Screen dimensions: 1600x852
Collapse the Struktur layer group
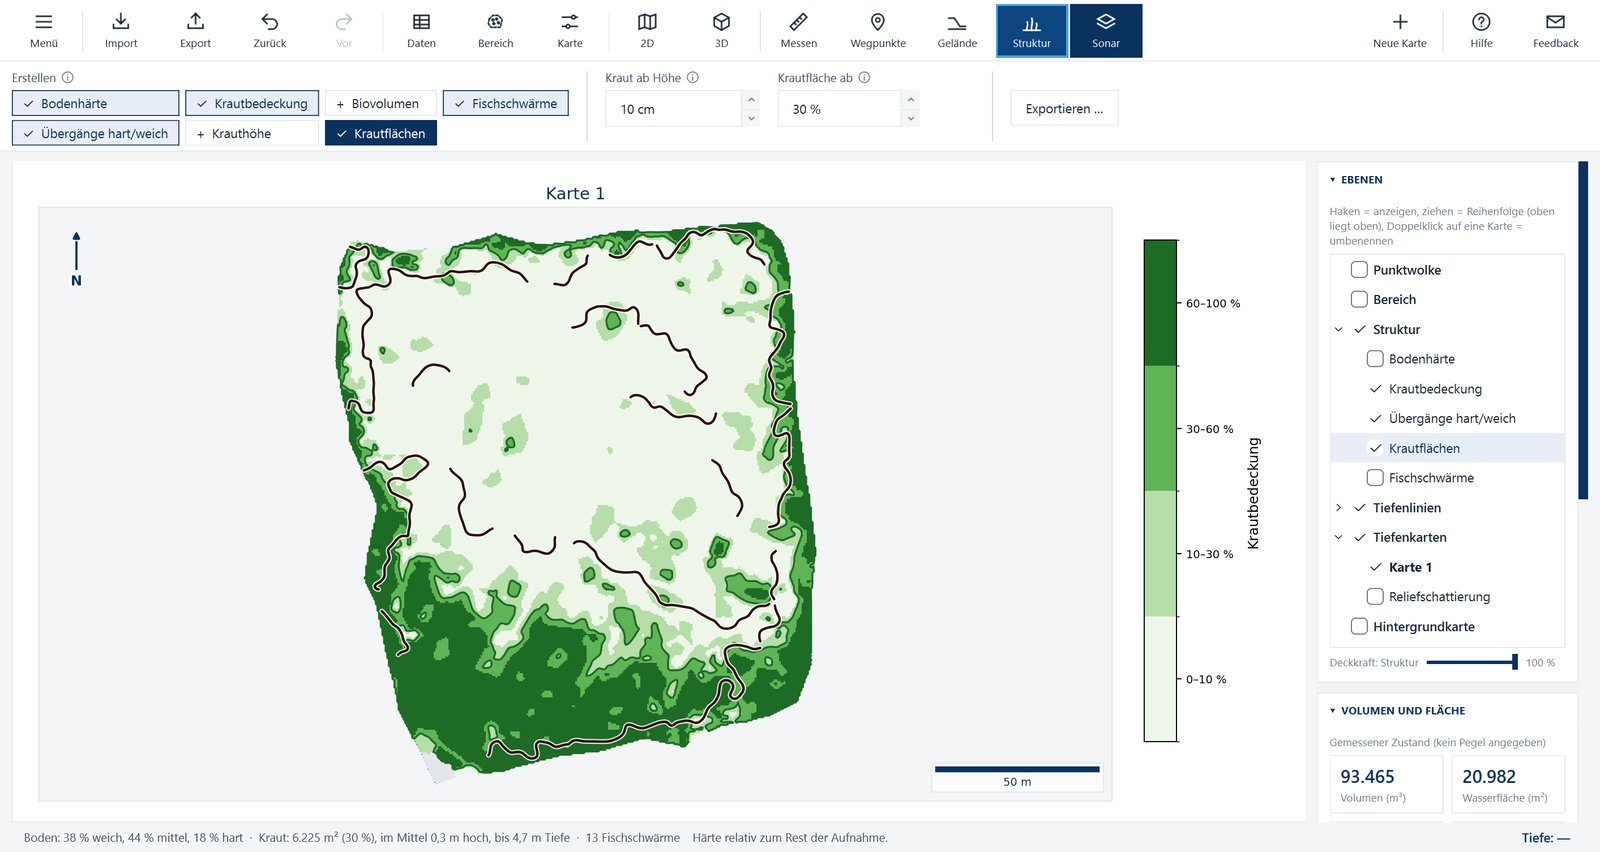1339,329
